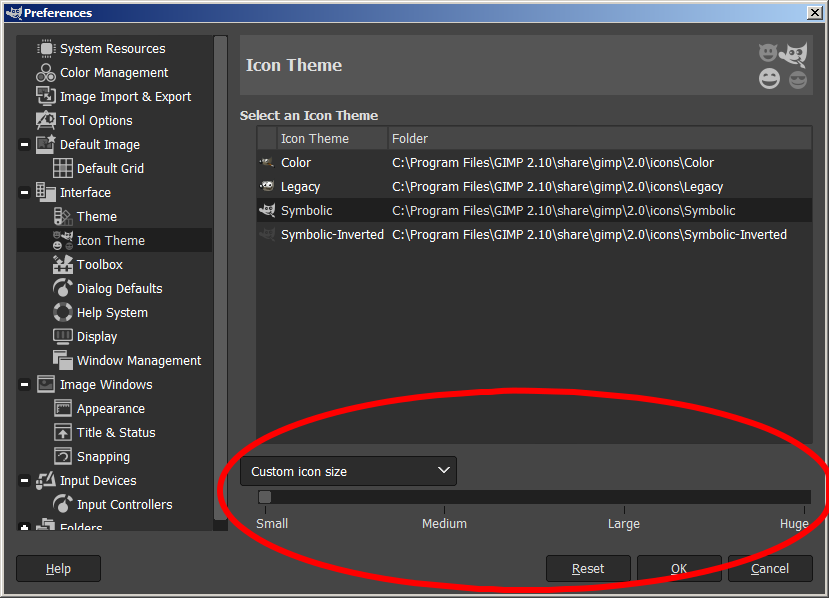Click the Dialog Defaults icon

[62, 288]
